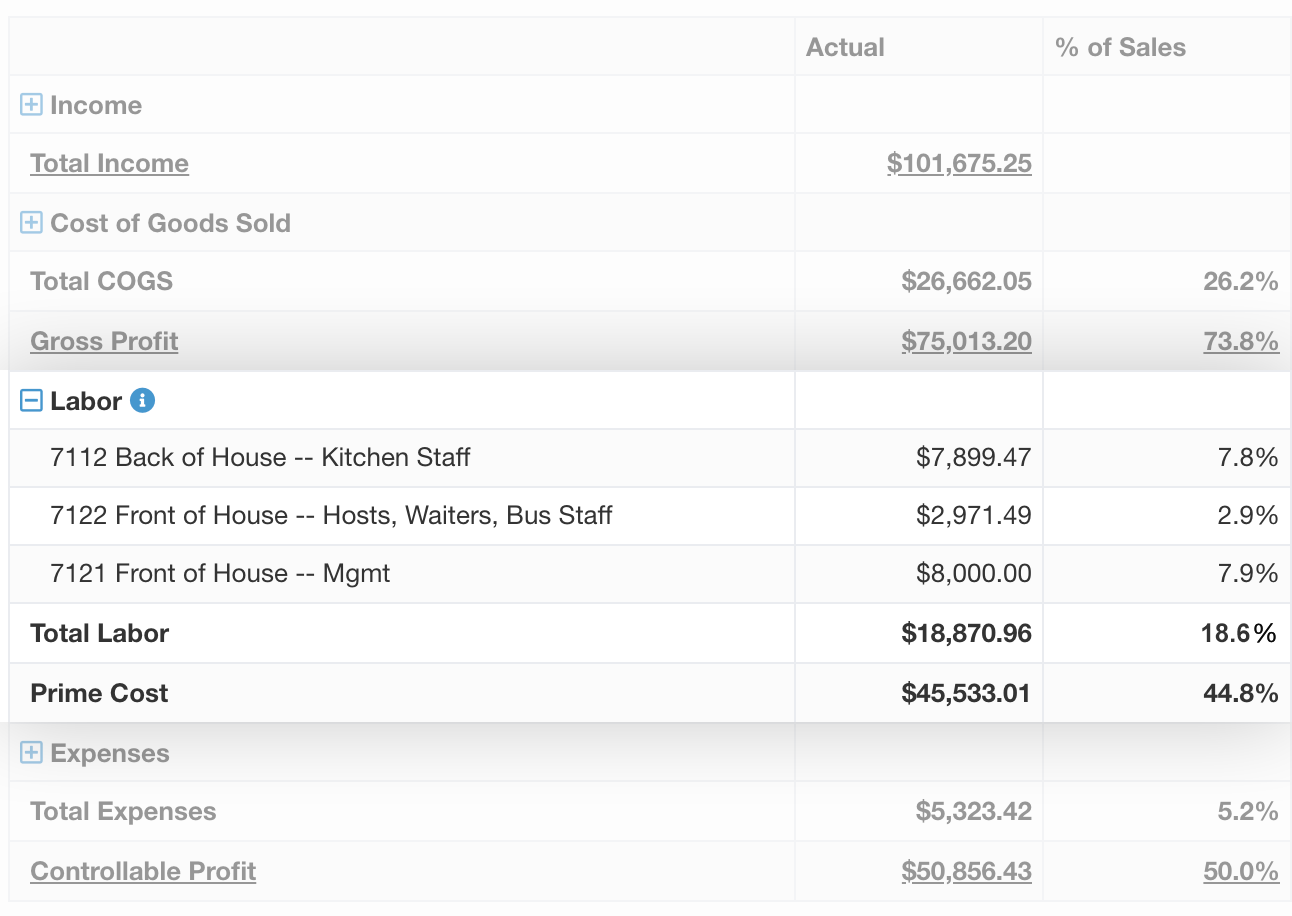Select the 7112 Back of House row

260,457
